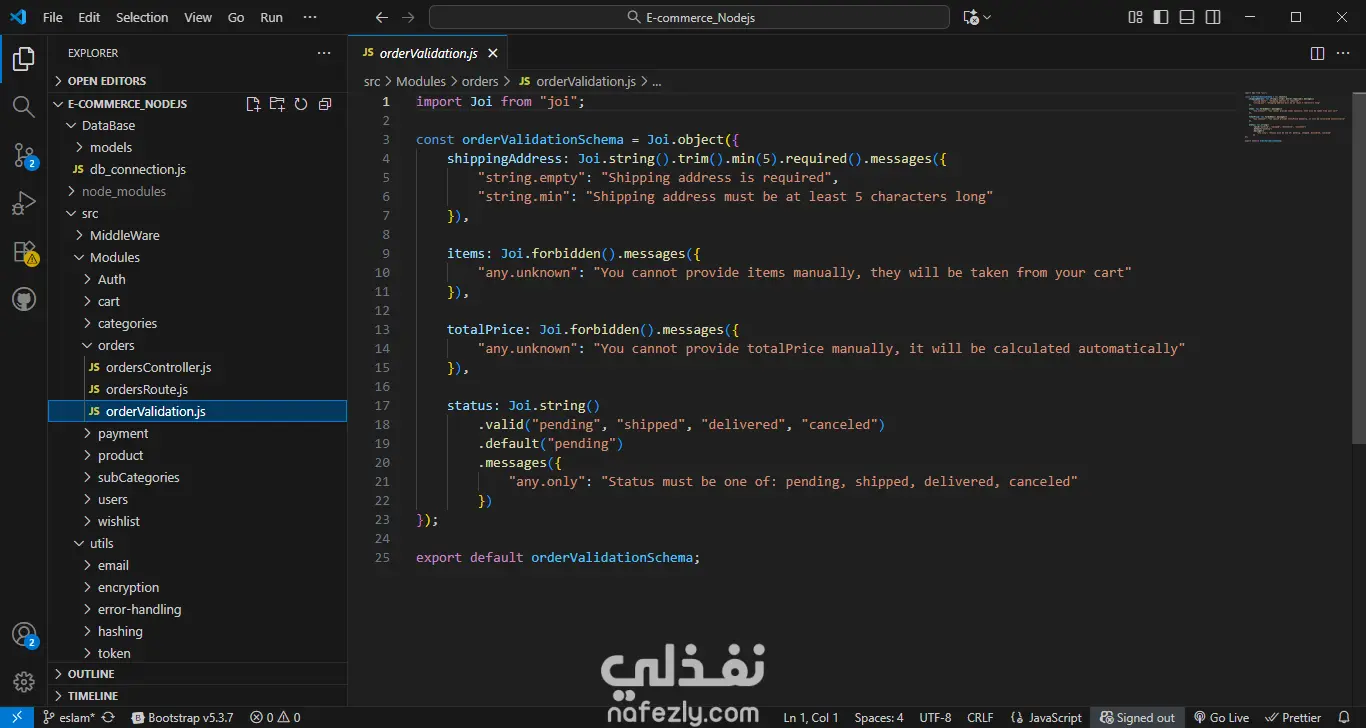Open the Run and Debug view
Viewport: 1366px width, 728px height.
(23, 204)
